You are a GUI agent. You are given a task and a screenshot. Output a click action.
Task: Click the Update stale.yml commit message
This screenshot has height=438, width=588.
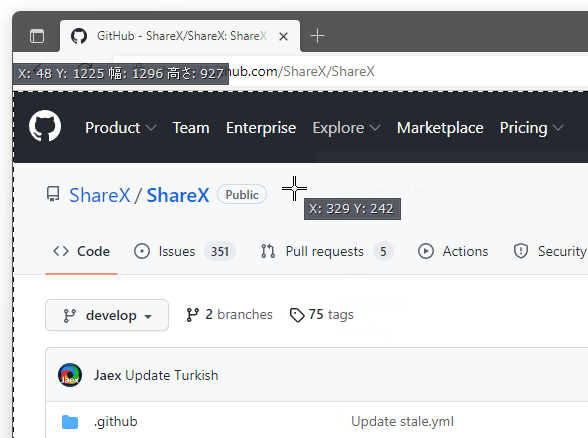tap(402, 422)
